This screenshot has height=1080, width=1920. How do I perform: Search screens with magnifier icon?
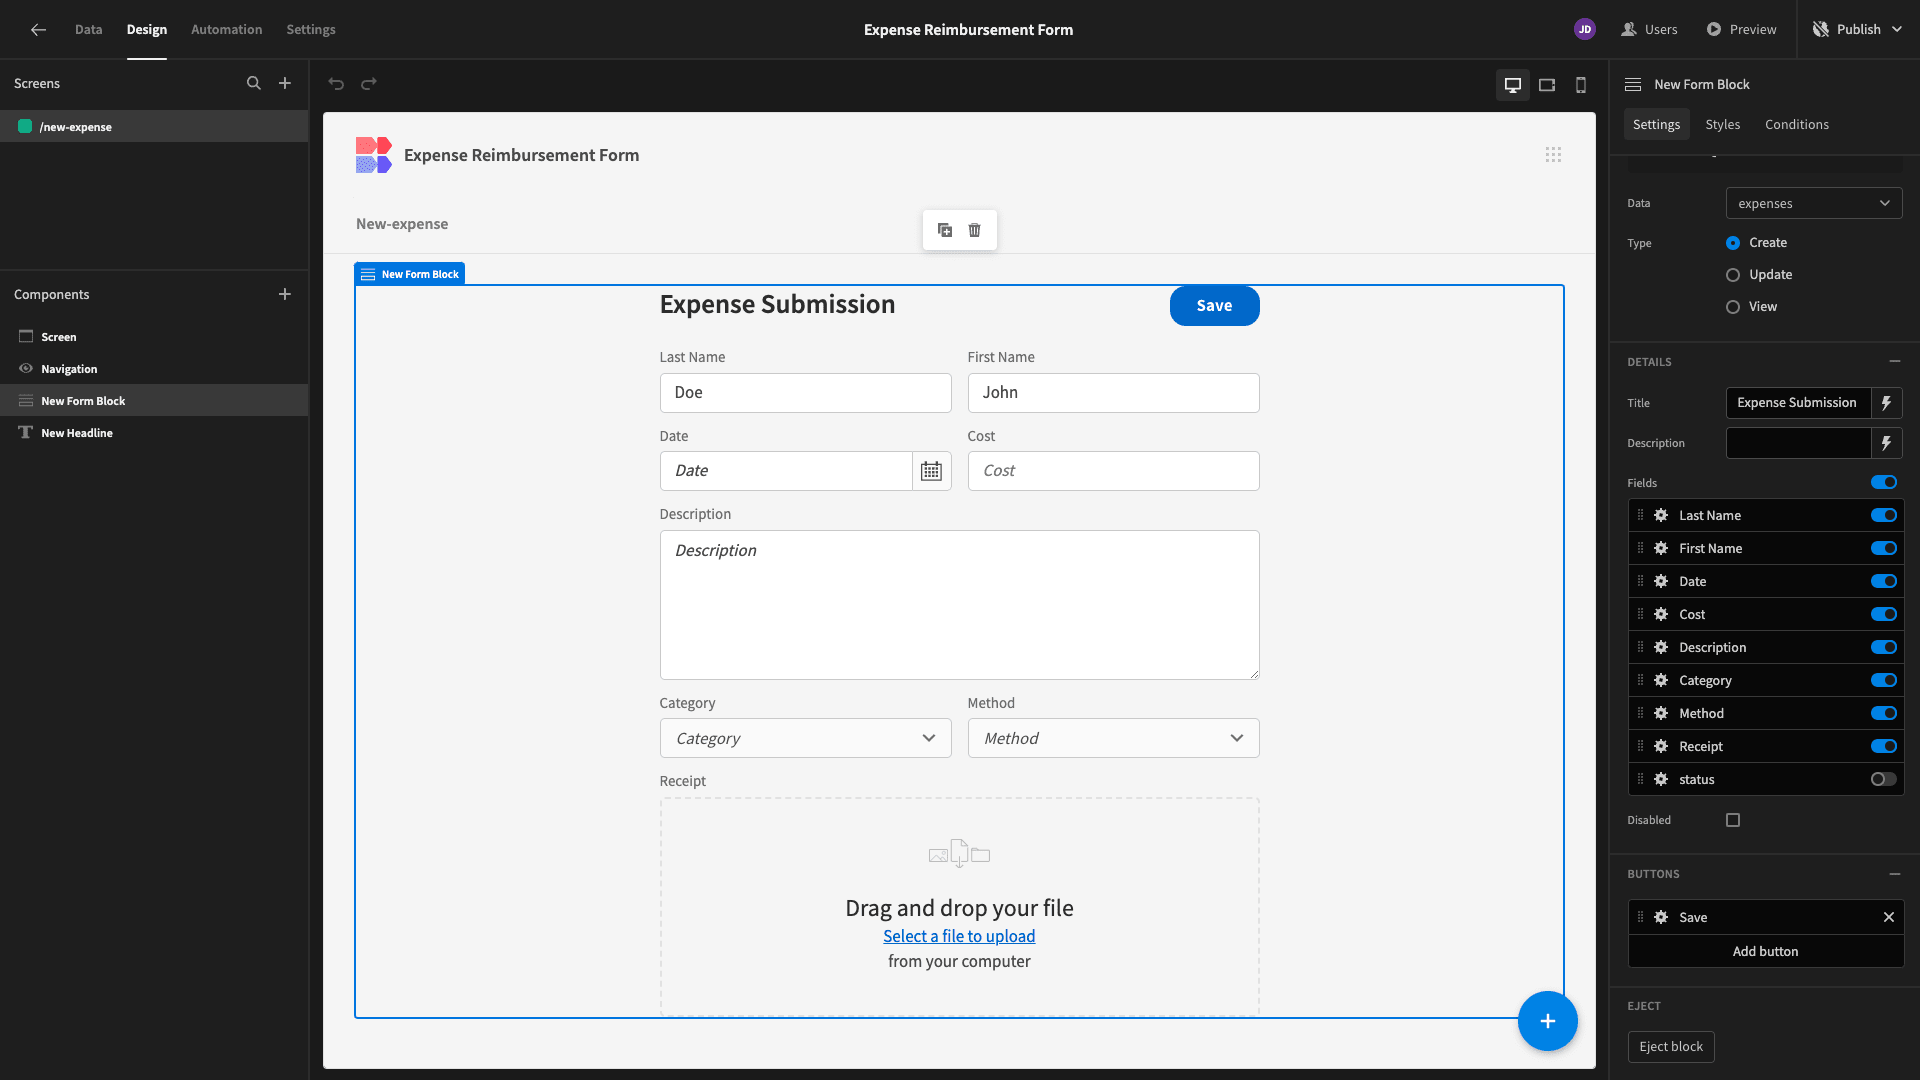click(254, 84)
